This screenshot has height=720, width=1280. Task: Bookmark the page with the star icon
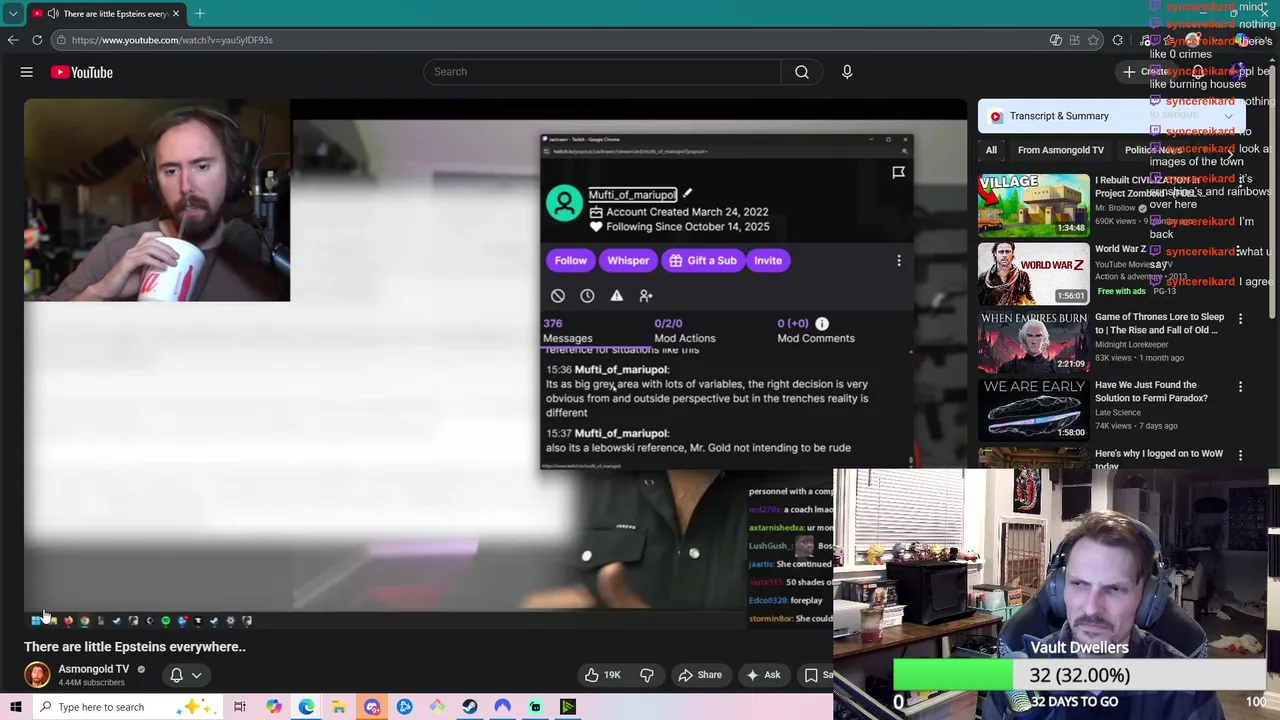click(1093, 40)
